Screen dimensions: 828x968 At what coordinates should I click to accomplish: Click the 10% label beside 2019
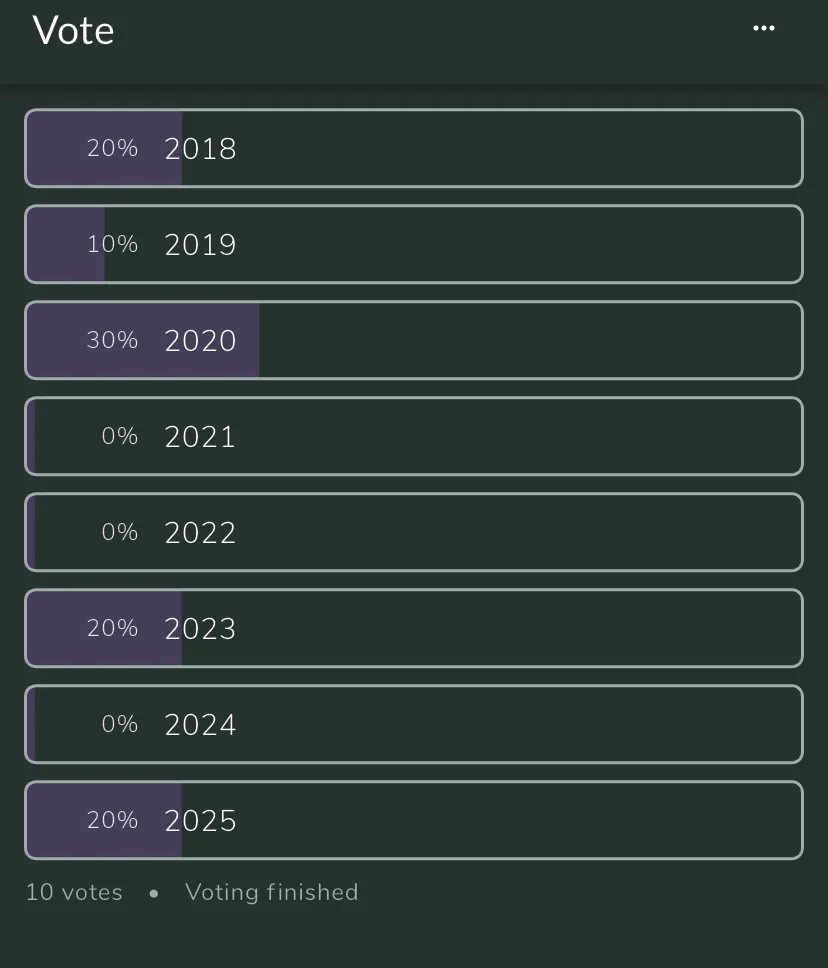click(x=112, y=244)
